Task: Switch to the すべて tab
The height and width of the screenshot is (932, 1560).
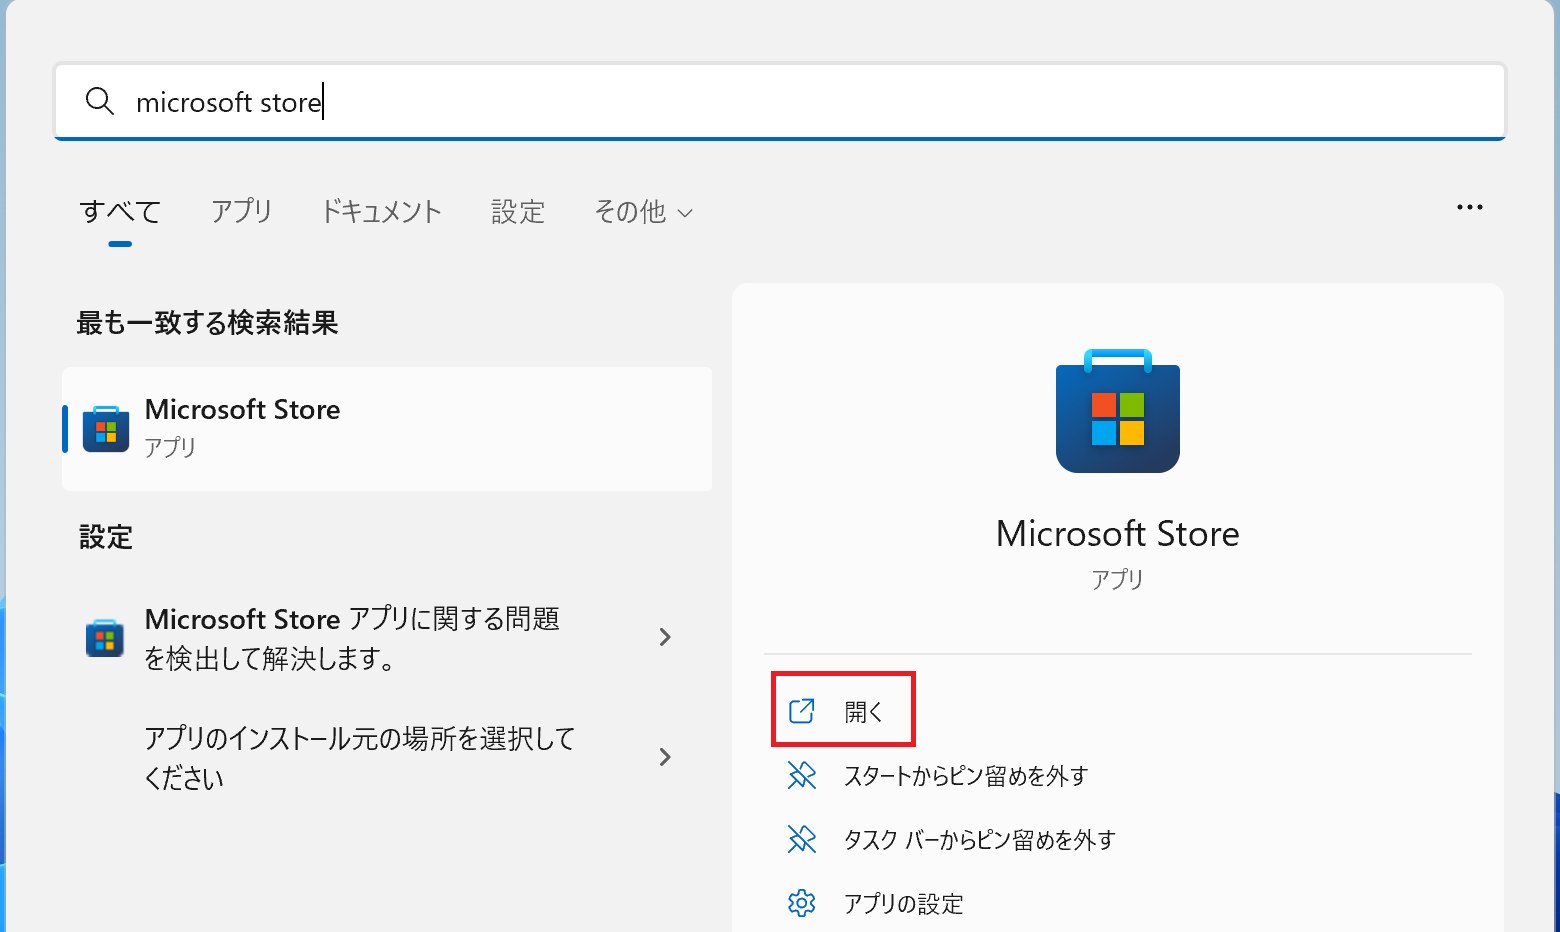Action: tap(120, 211)
